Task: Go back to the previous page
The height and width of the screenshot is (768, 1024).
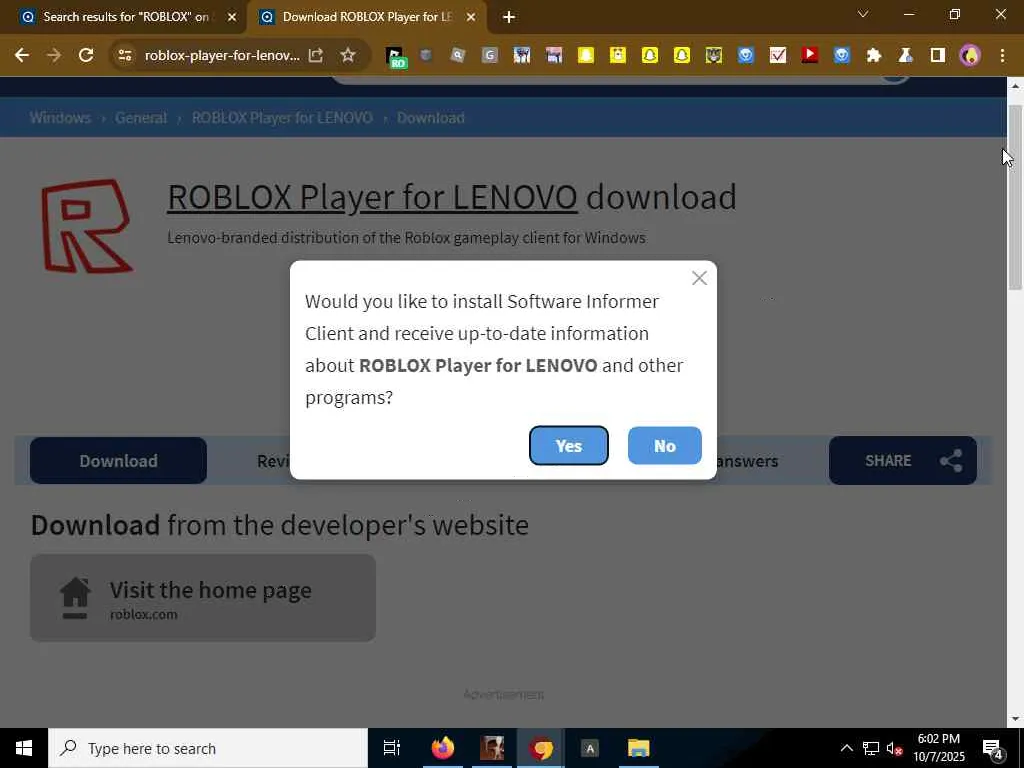Action: tap(22, 55)
